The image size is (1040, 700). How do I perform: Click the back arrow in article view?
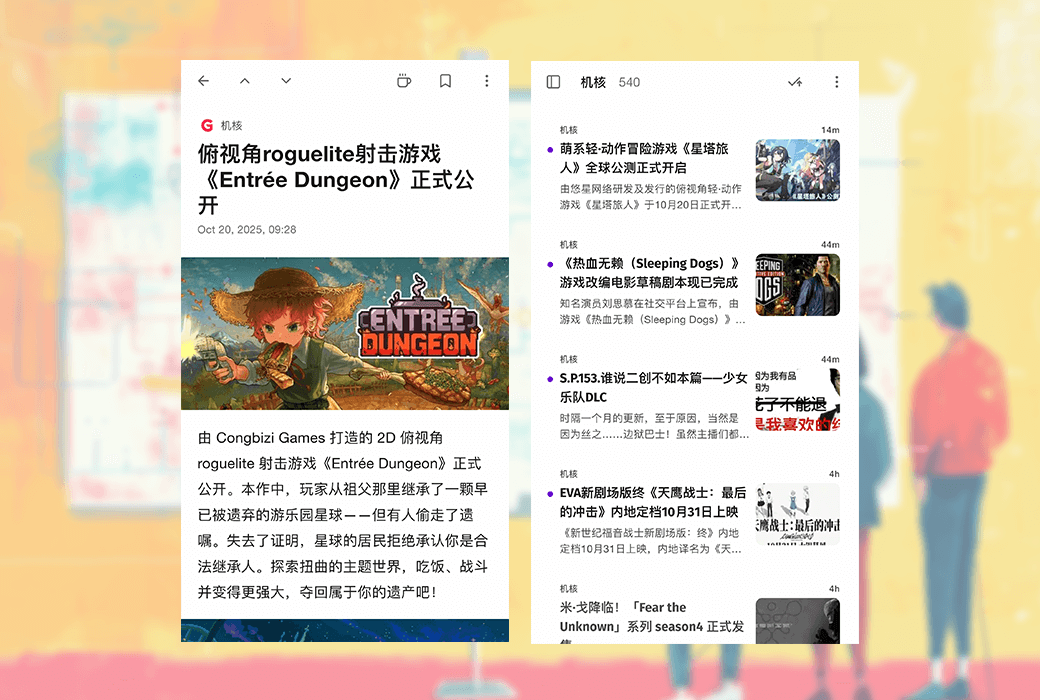point(204,81)
